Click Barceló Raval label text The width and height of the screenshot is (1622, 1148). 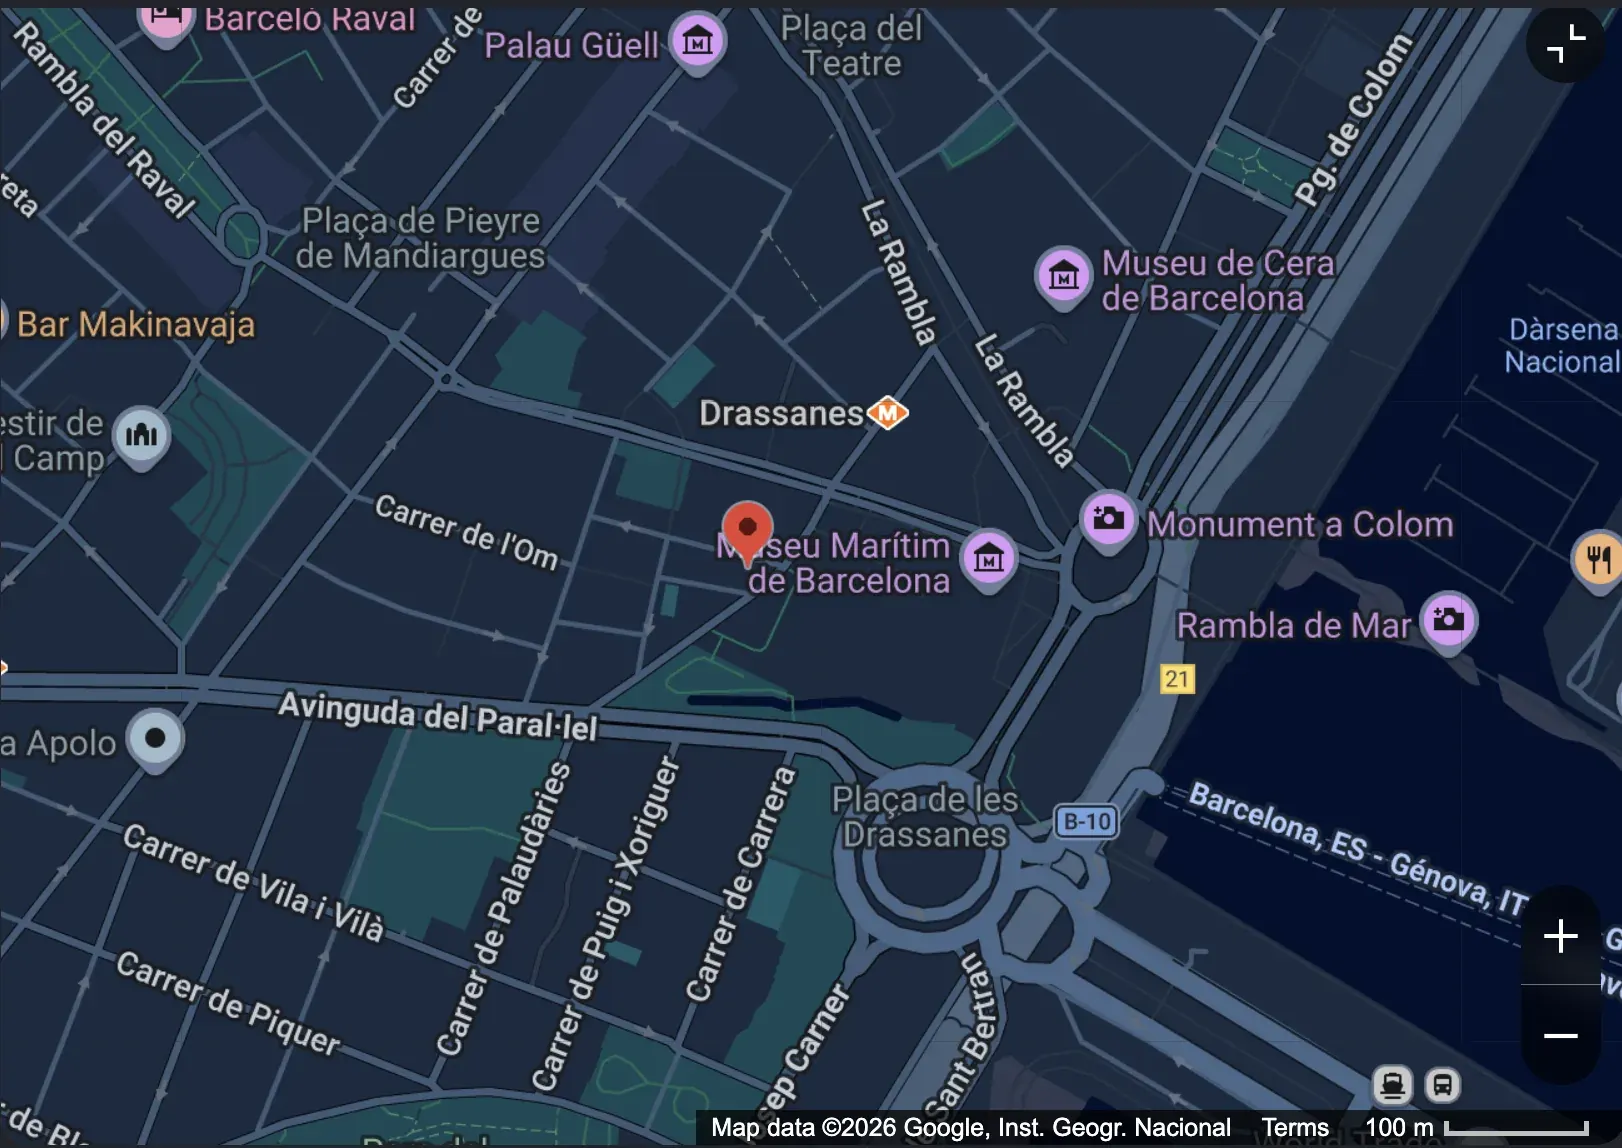click(309, 18)
